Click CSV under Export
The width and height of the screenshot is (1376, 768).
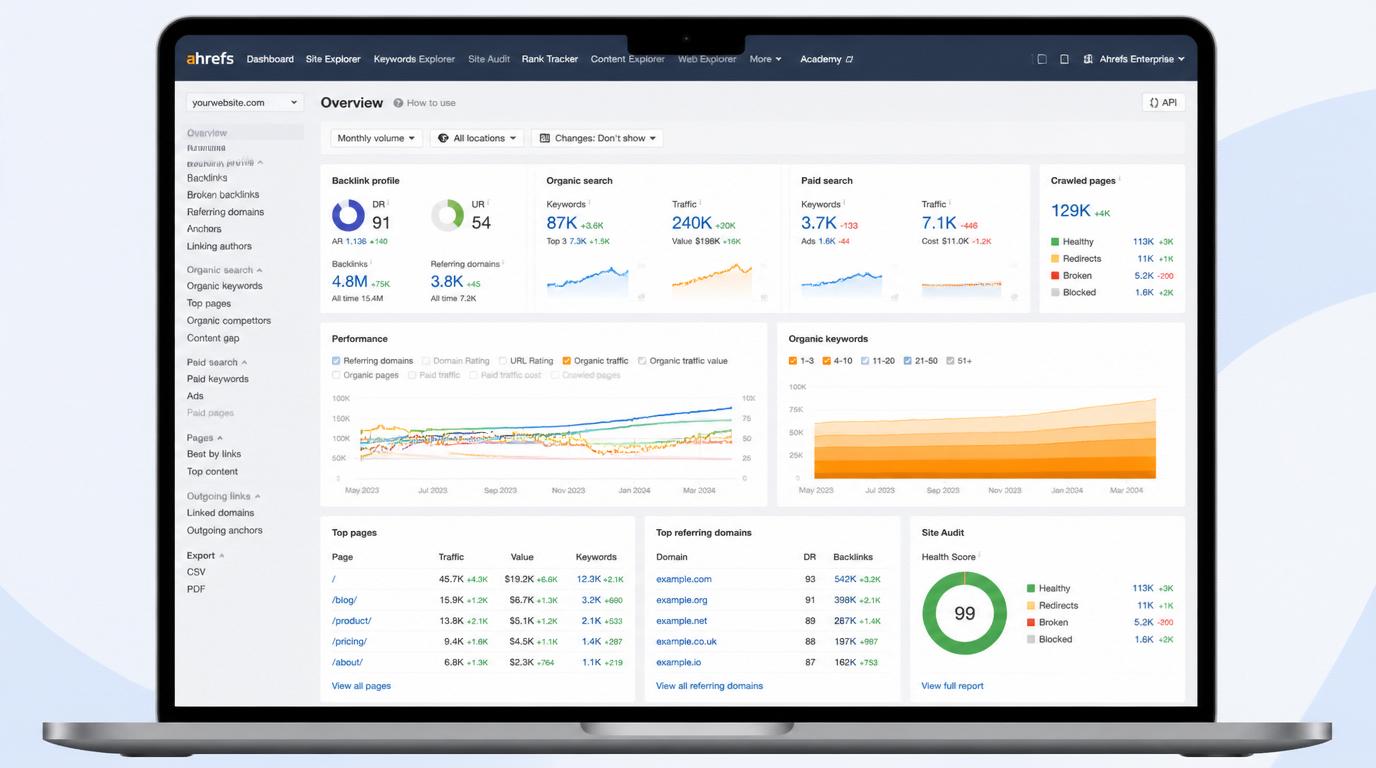click(x=196, y=572)
